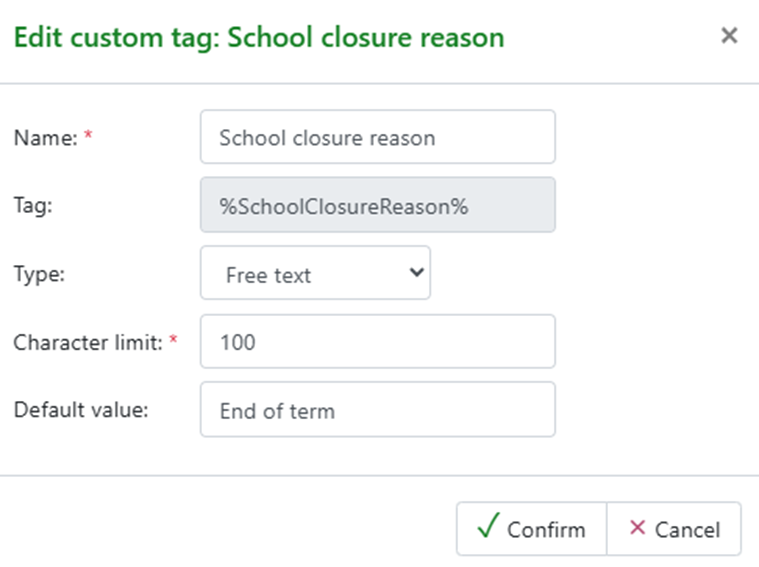Click the green dialog title text
The image size is (759, 567).
[258, 38]
